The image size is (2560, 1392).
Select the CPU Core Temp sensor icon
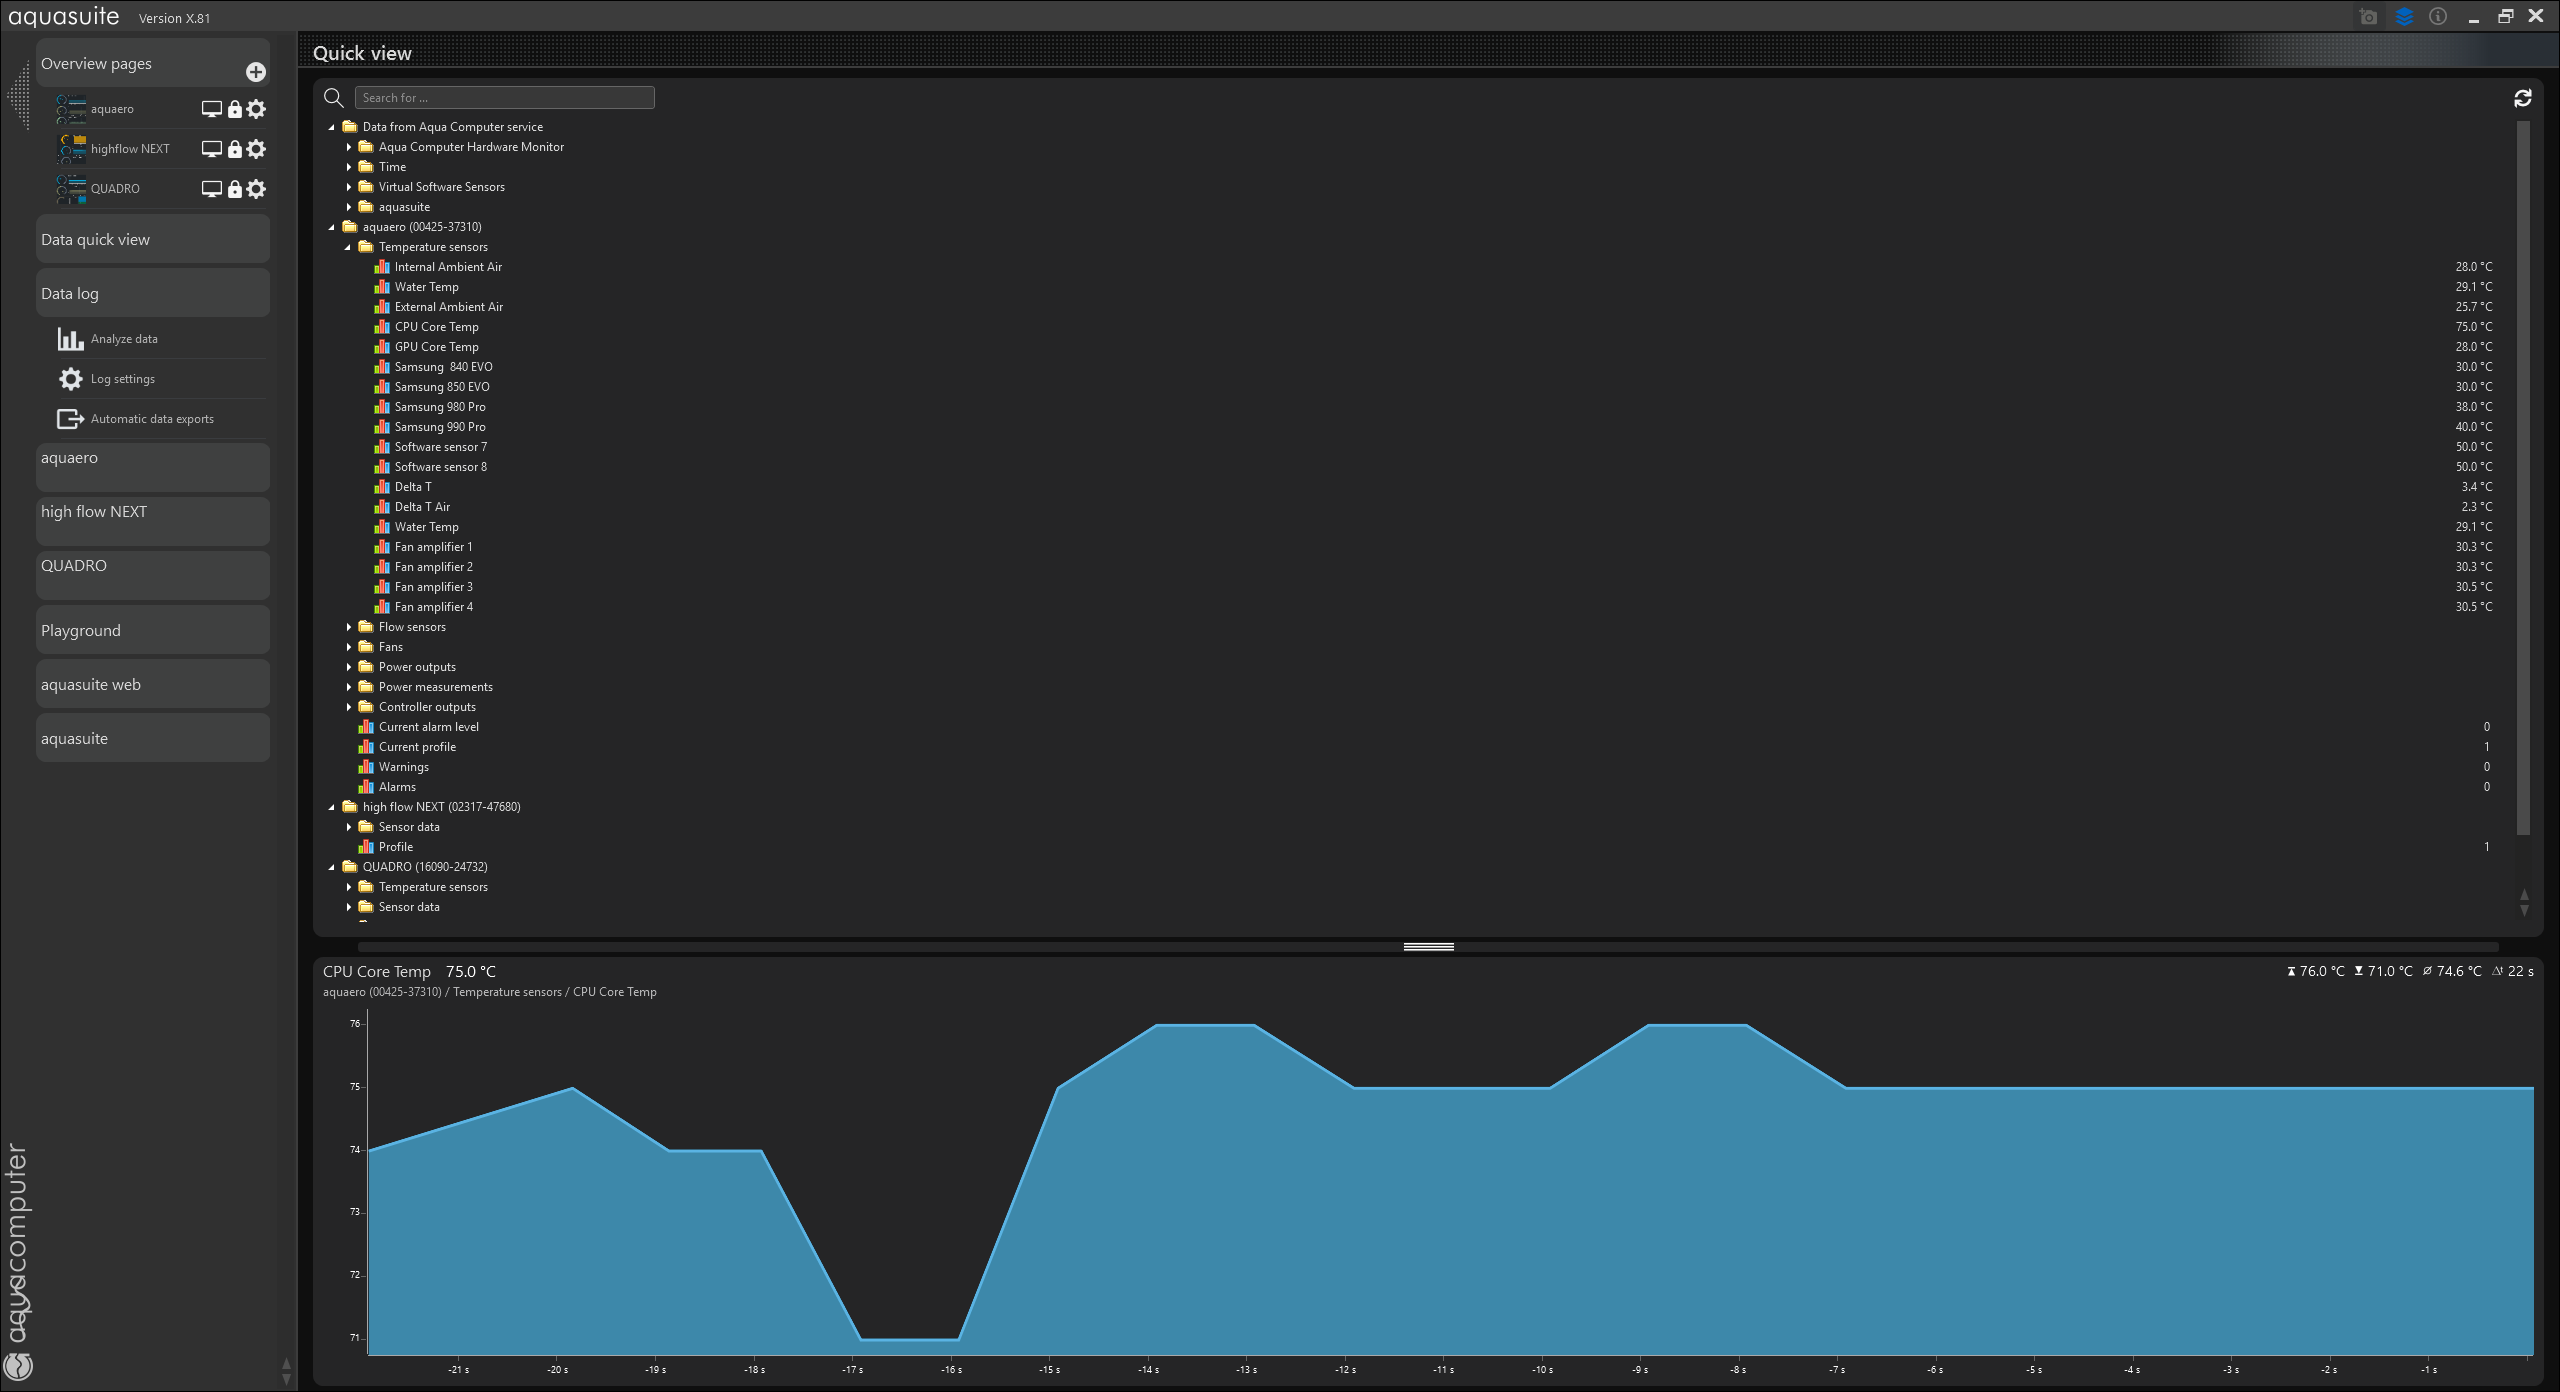coord(382,327)
